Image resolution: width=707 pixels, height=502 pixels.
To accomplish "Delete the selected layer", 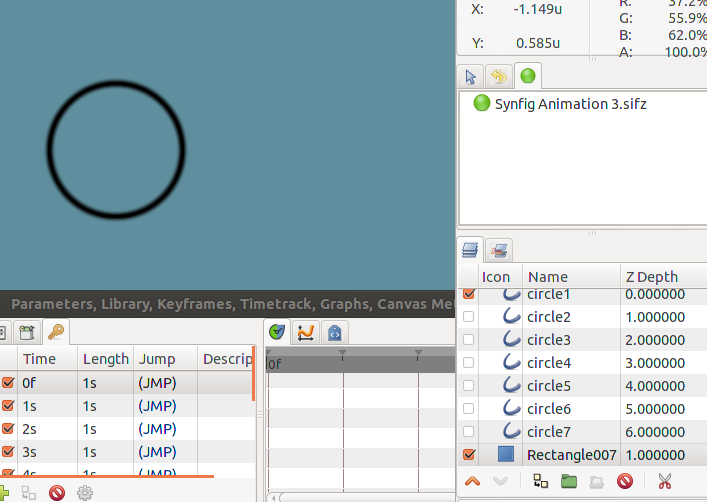I will (624, 481).
